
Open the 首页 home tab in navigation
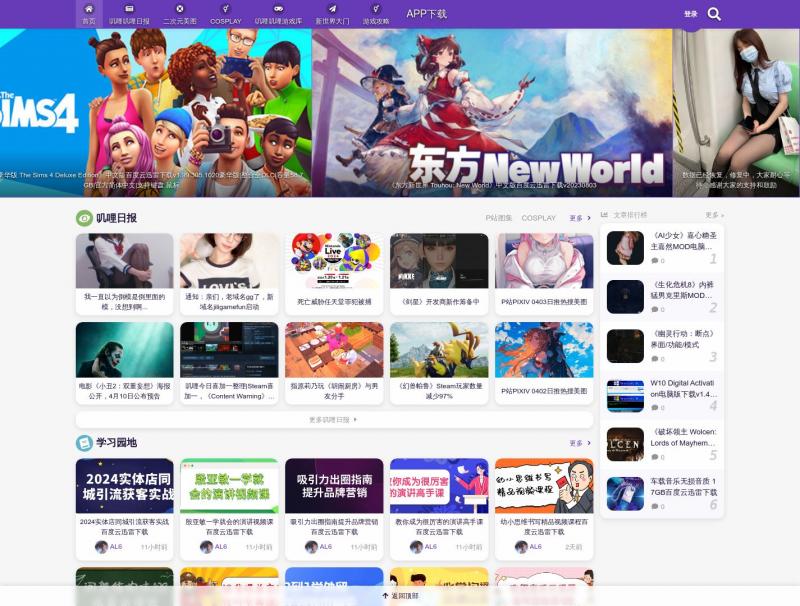89,14
